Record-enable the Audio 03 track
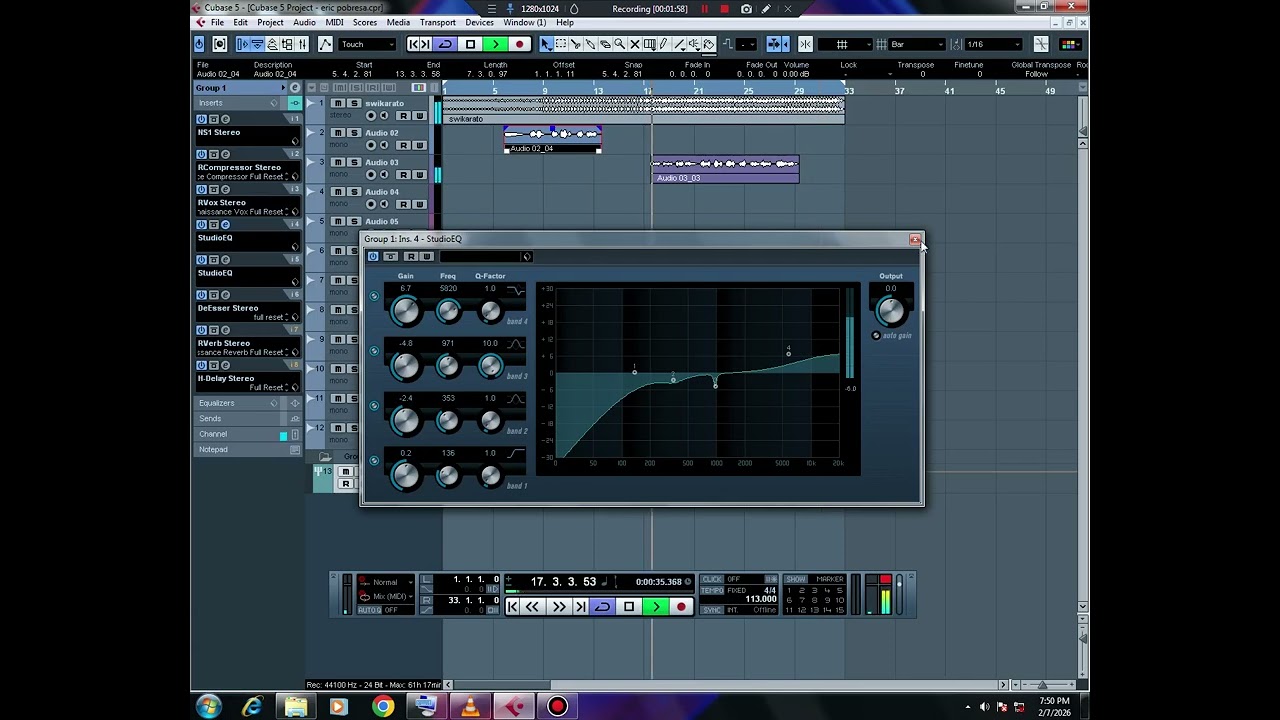The width and height of the screenshot is (1280, 720). pos(371,175)
